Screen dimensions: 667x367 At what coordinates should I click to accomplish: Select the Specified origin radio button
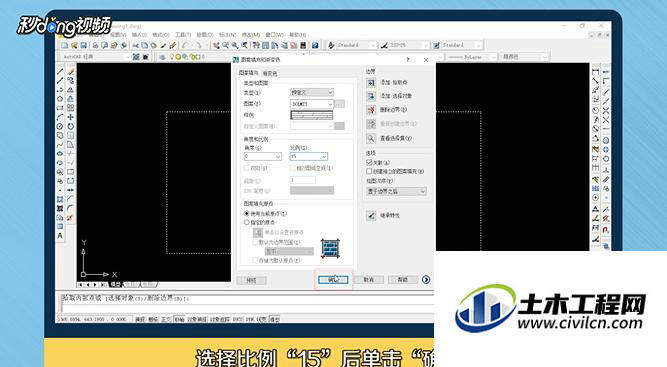tap(246, 222)
